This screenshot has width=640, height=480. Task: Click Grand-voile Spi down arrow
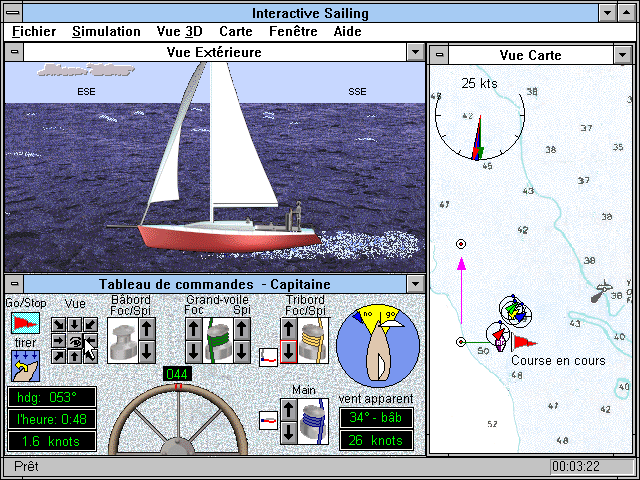[x=242, y=352]
